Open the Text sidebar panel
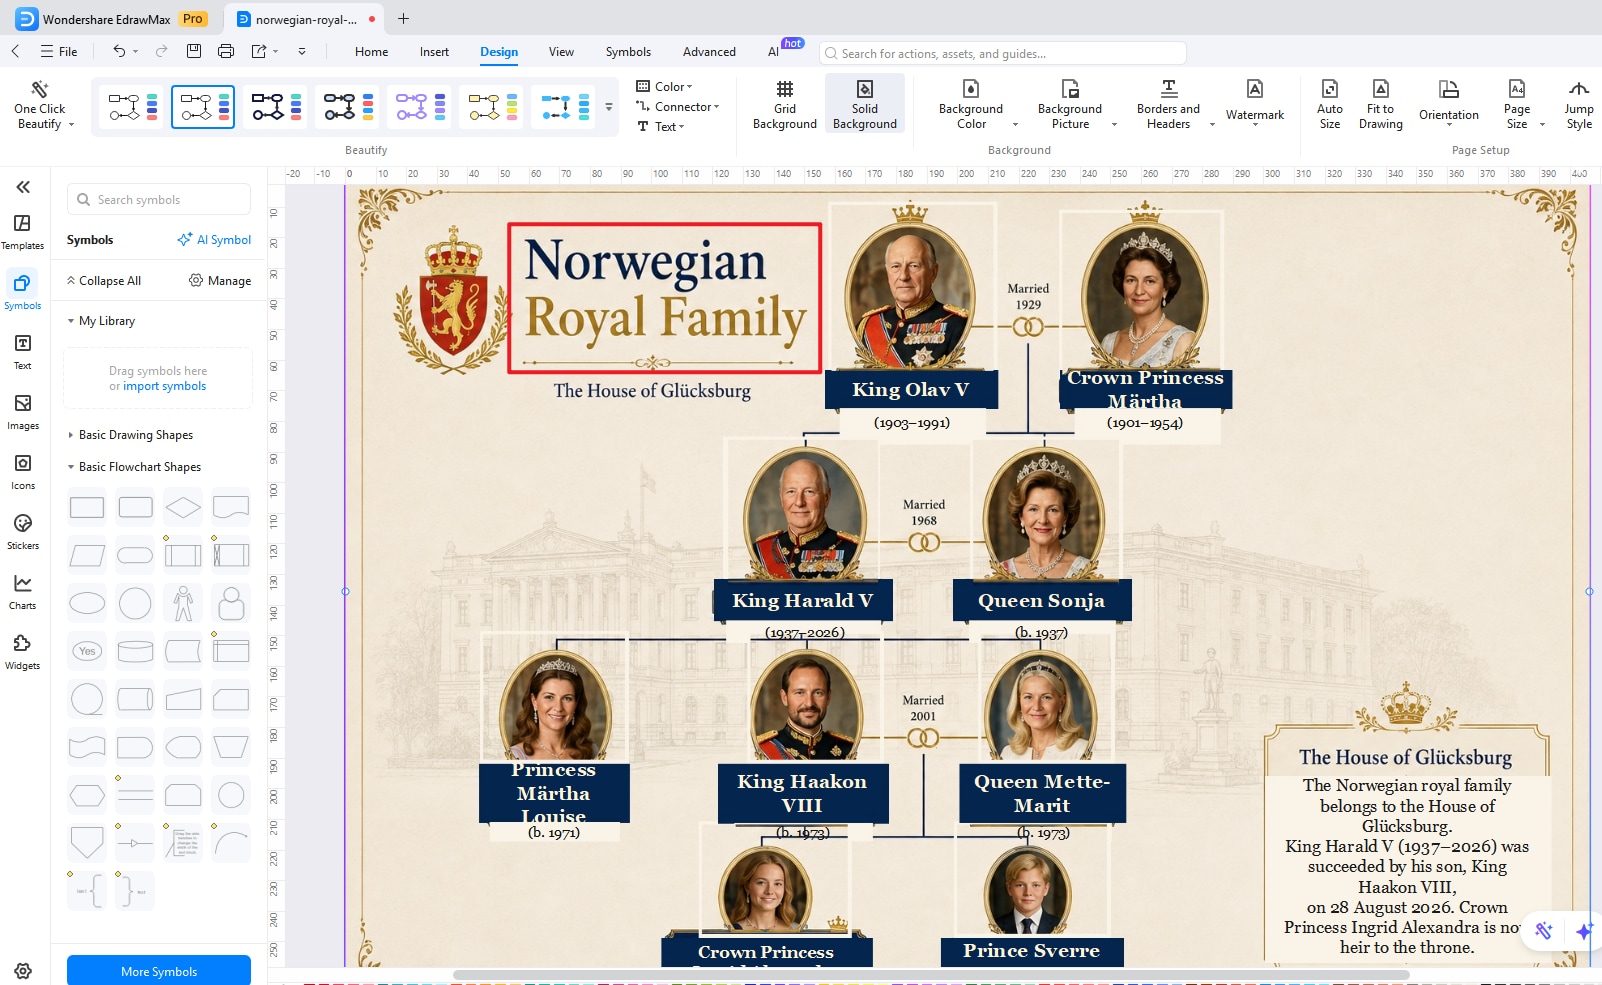The width and height of the screenshot is (1602, 985). tap(22, 352)
